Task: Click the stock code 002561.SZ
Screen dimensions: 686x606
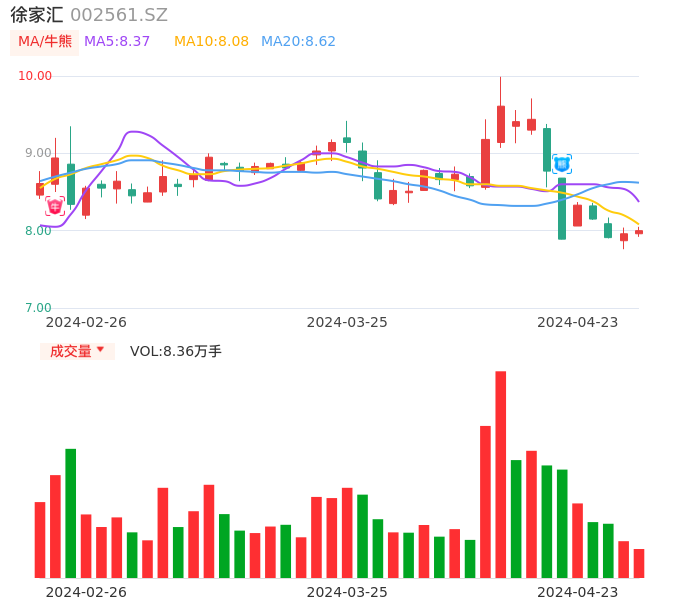Action: pos(119,15)
